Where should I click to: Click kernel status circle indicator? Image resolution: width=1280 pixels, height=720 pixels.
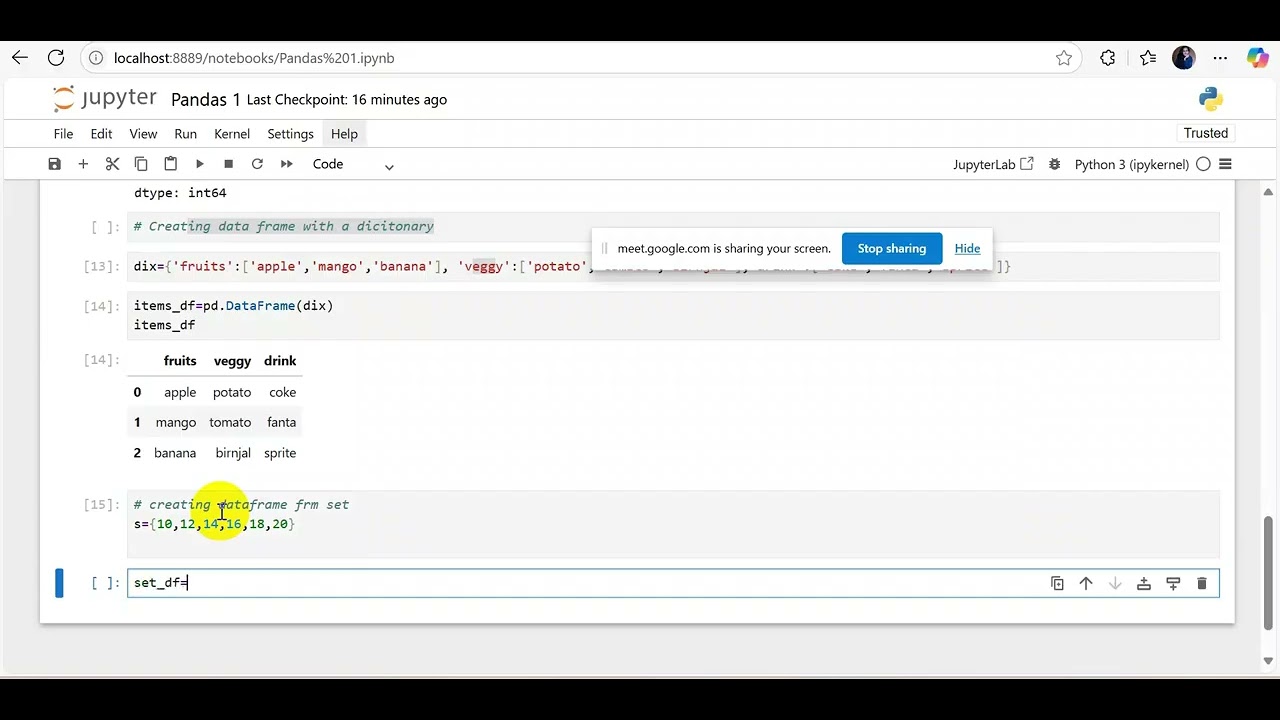point(1203,164)
